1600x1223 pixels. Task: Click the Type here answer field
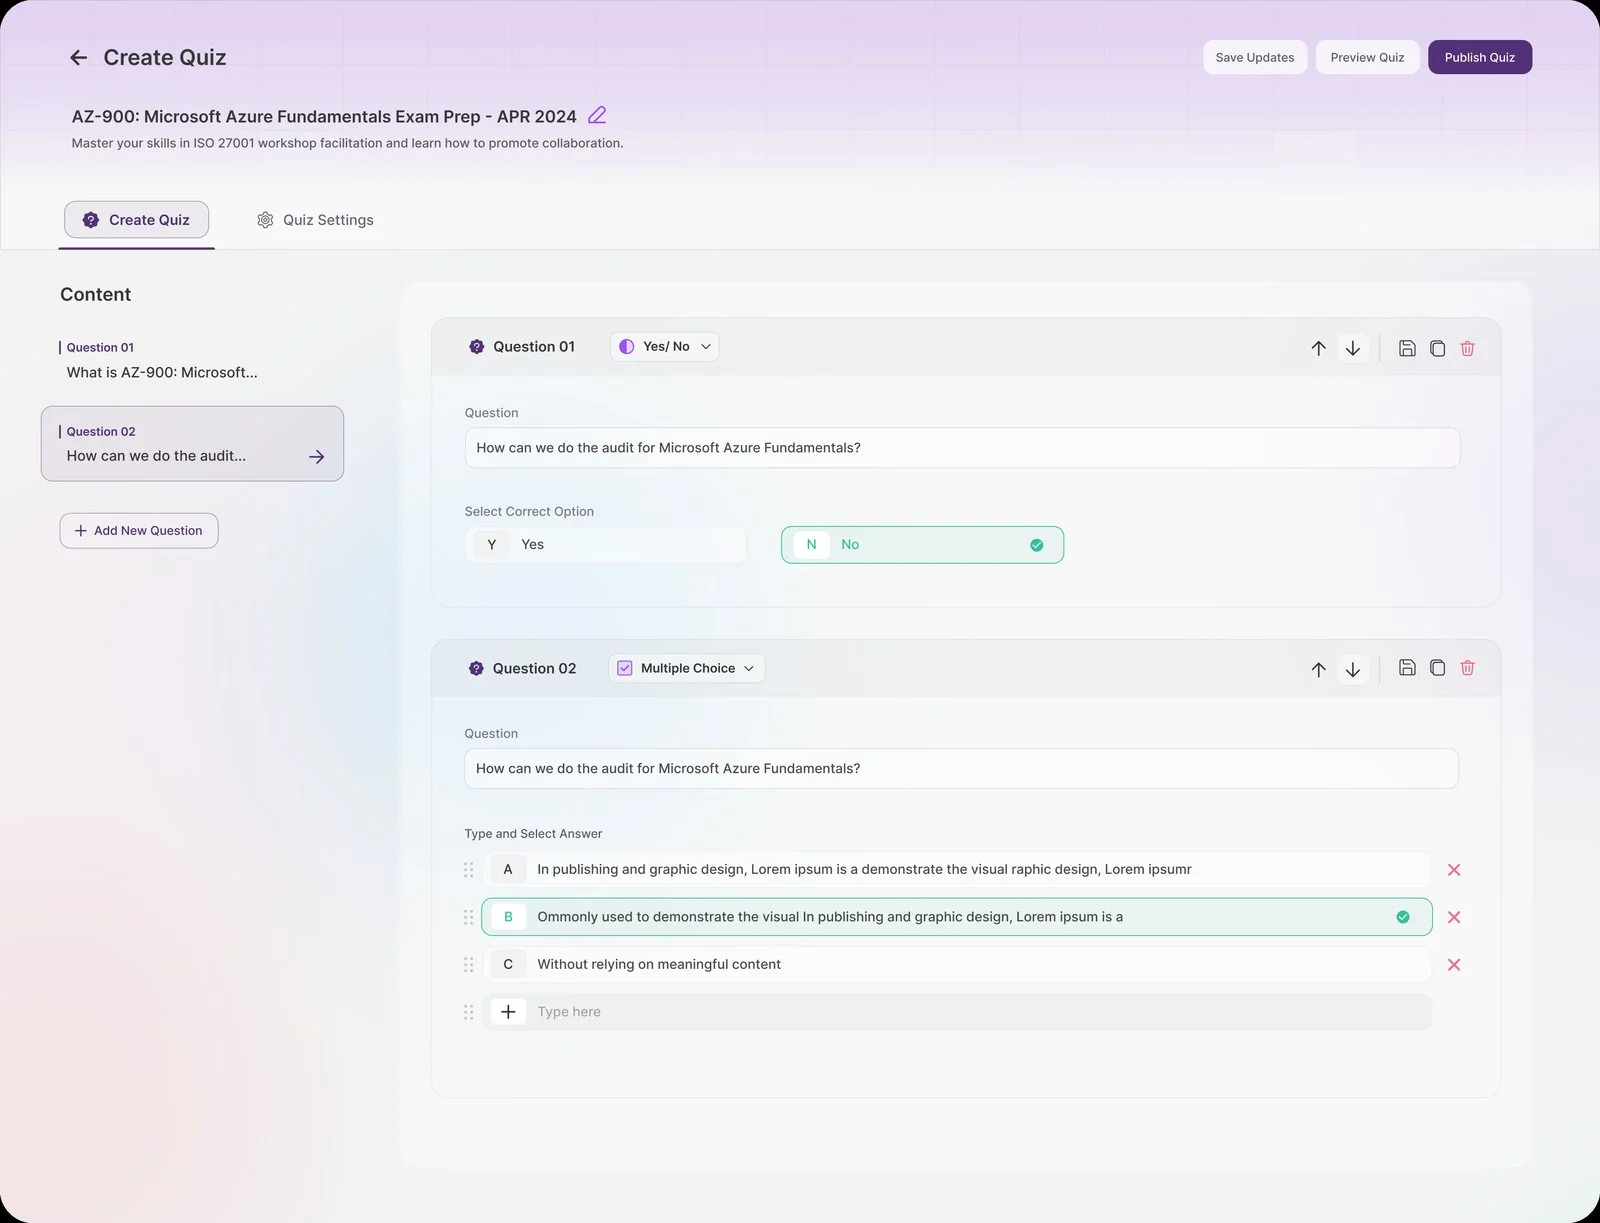956,1012
